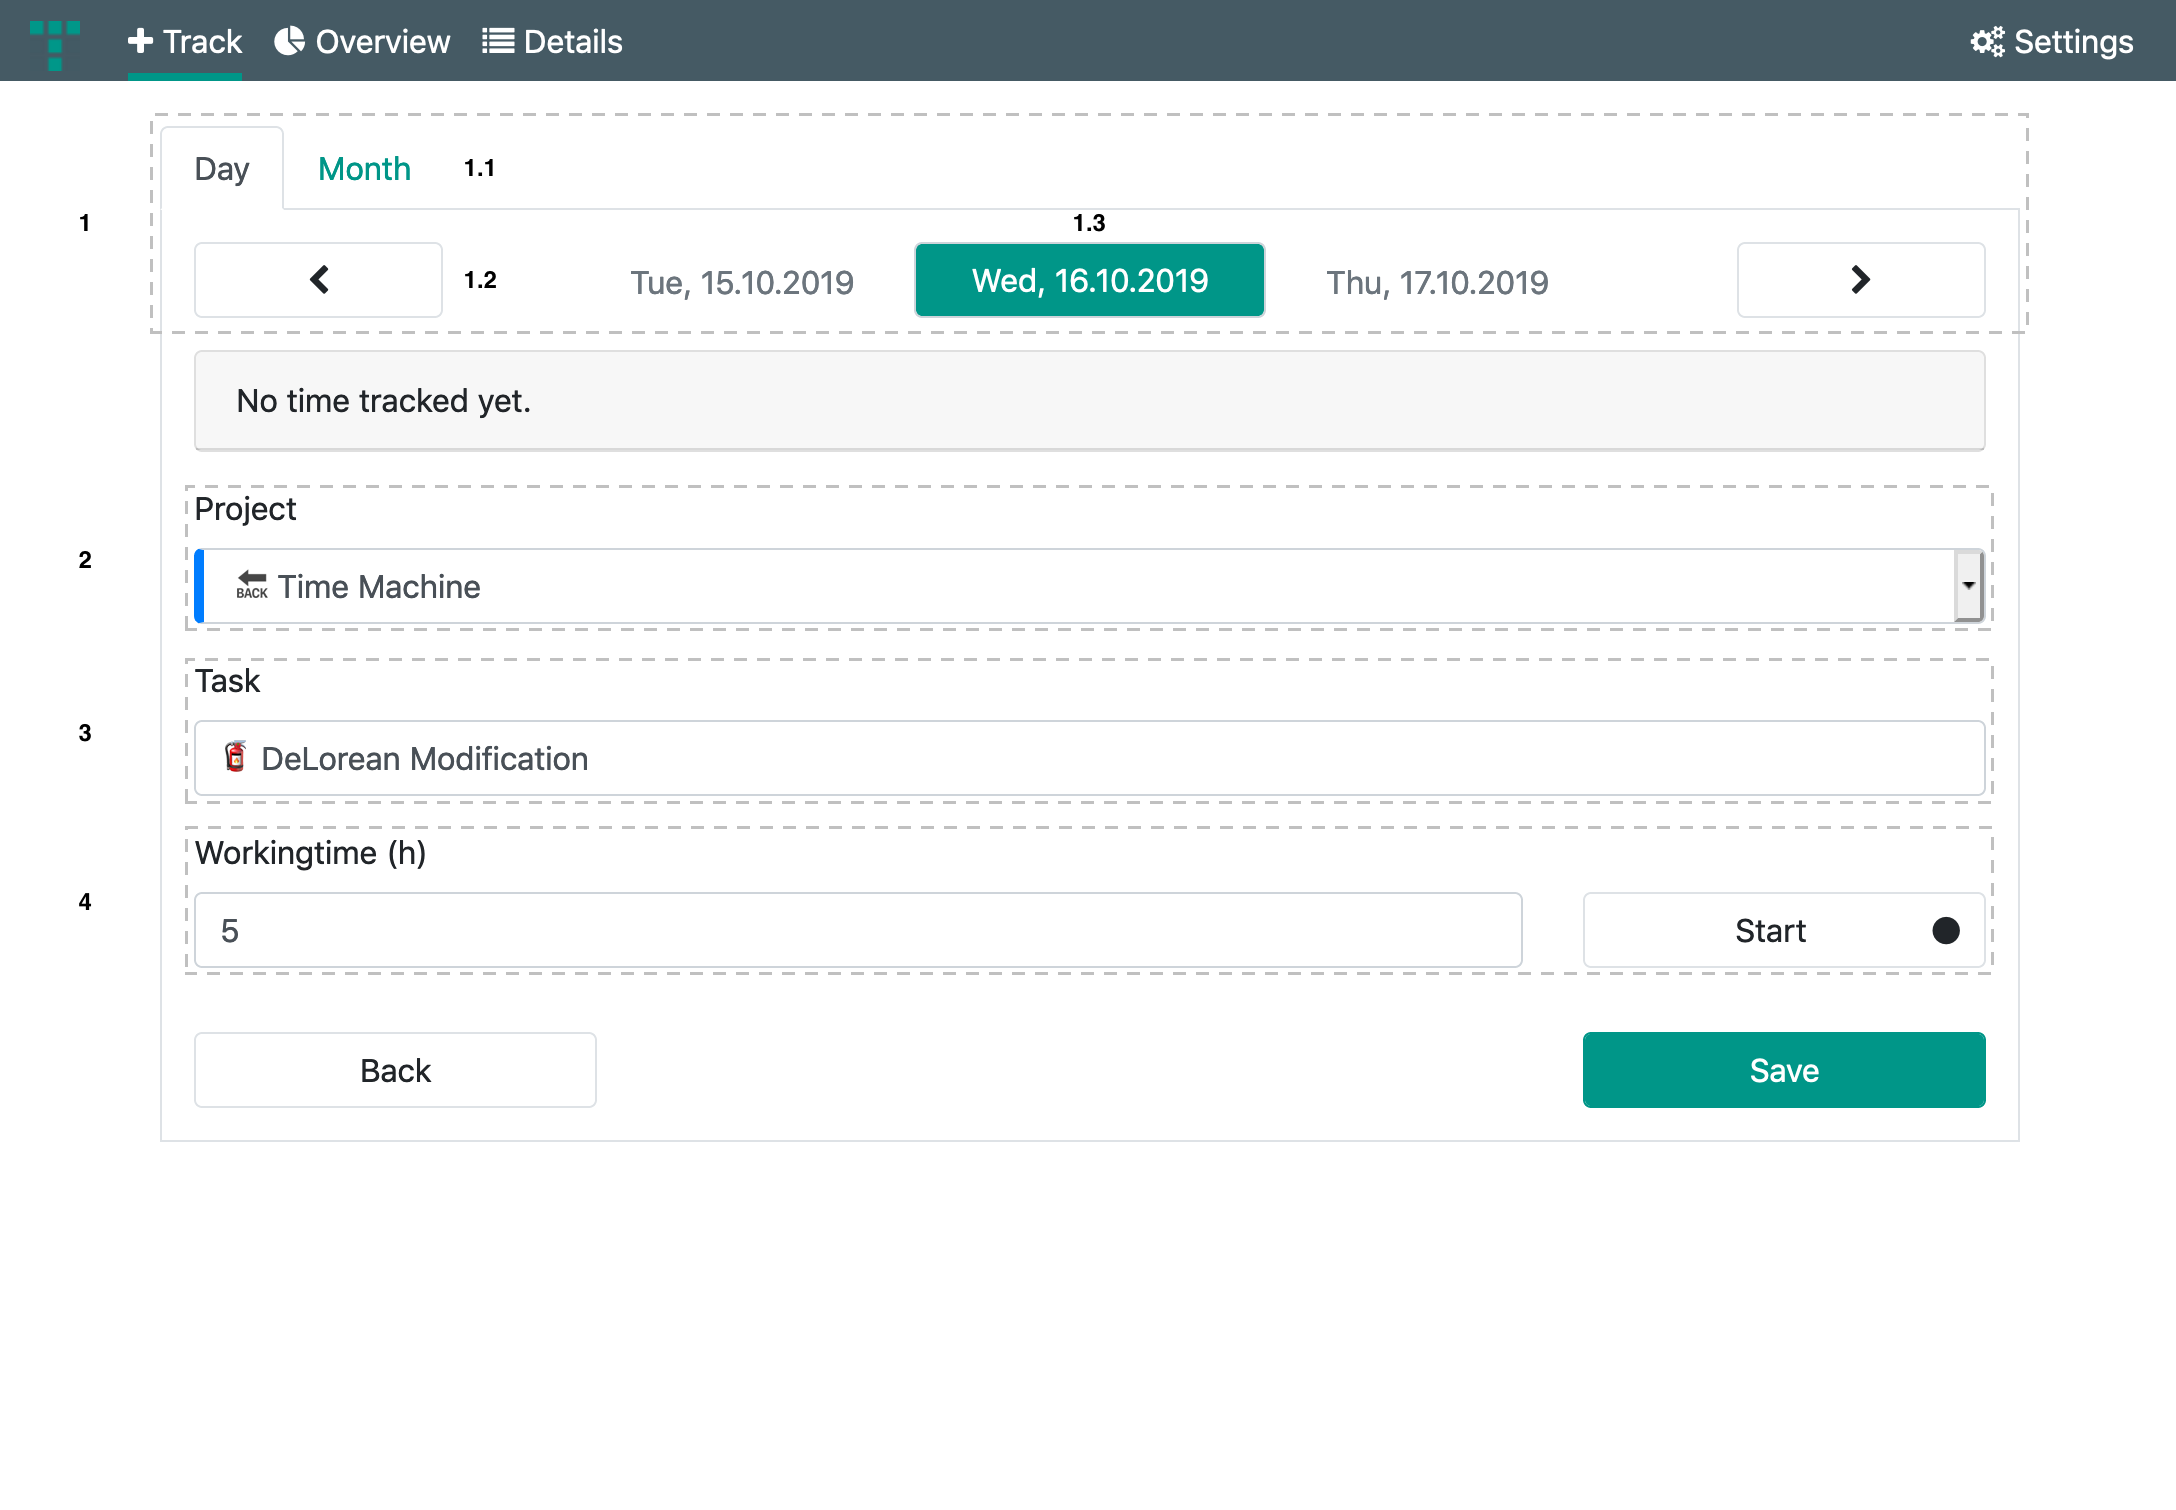The height and width of the screenshot is (1510, 2176).
Task: Click the Settings gear icon
Action: 1986,41
